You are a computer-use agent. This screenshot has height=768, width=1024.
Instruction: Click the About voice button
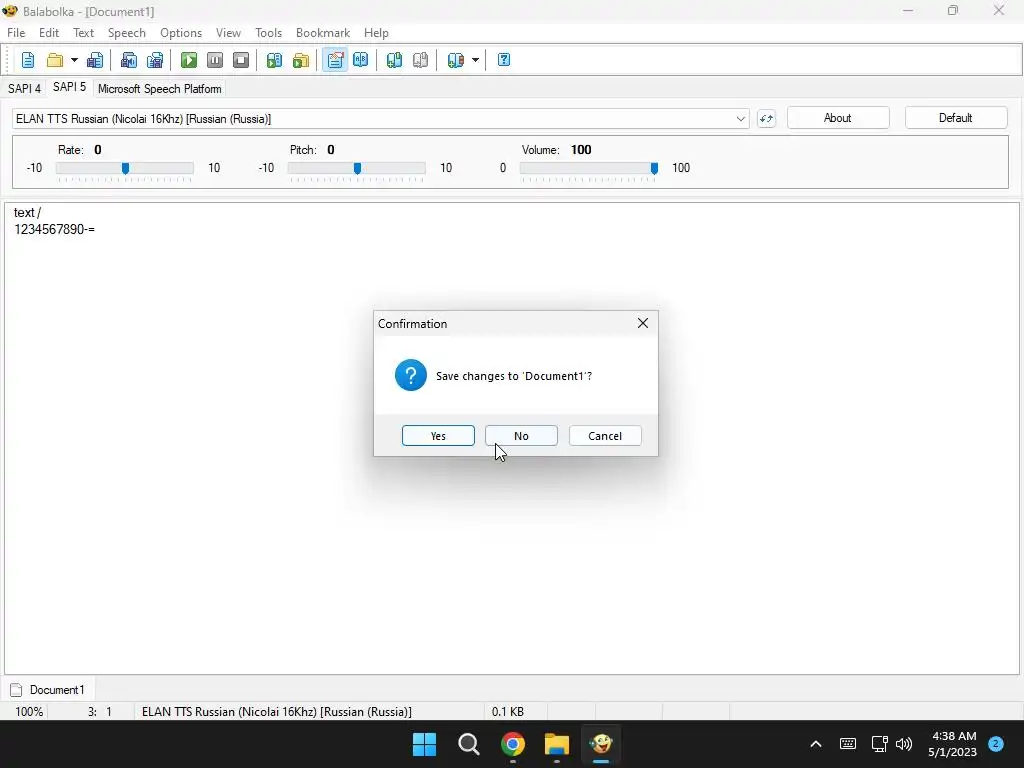[x=838, y=118]
